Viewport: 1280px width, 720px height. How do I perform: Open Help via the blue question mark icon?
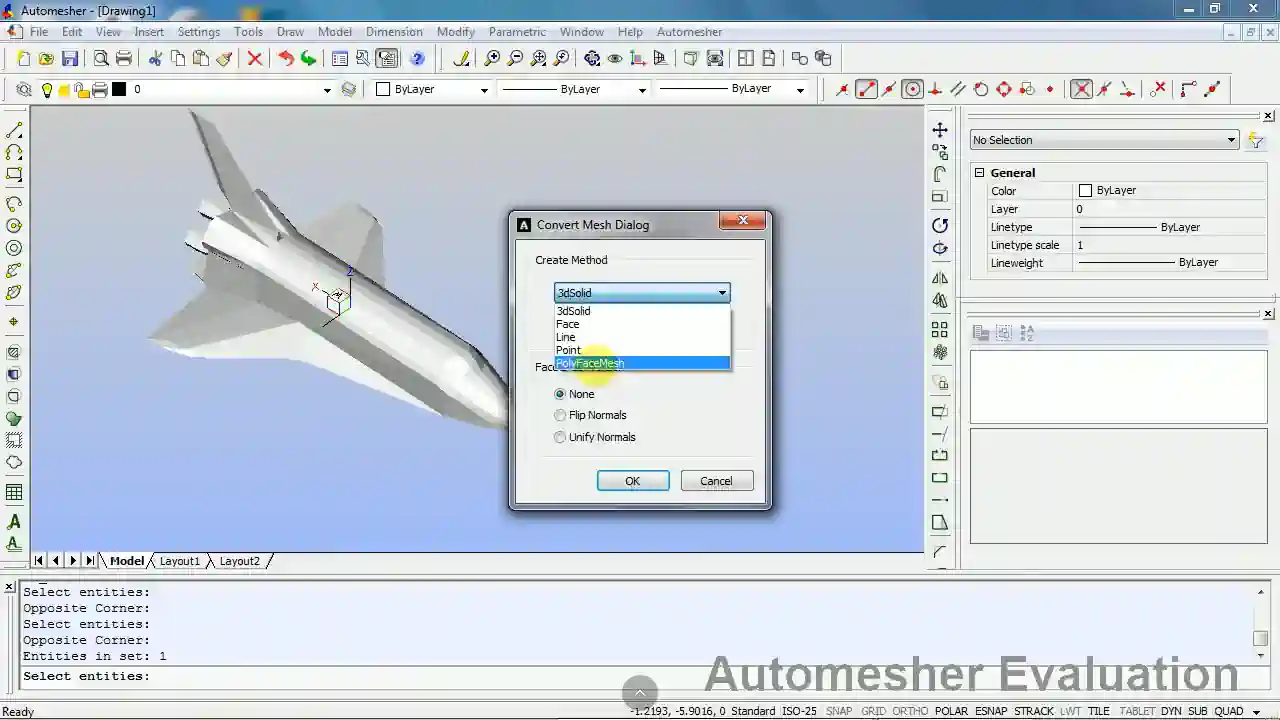click(x=418, y=59)
